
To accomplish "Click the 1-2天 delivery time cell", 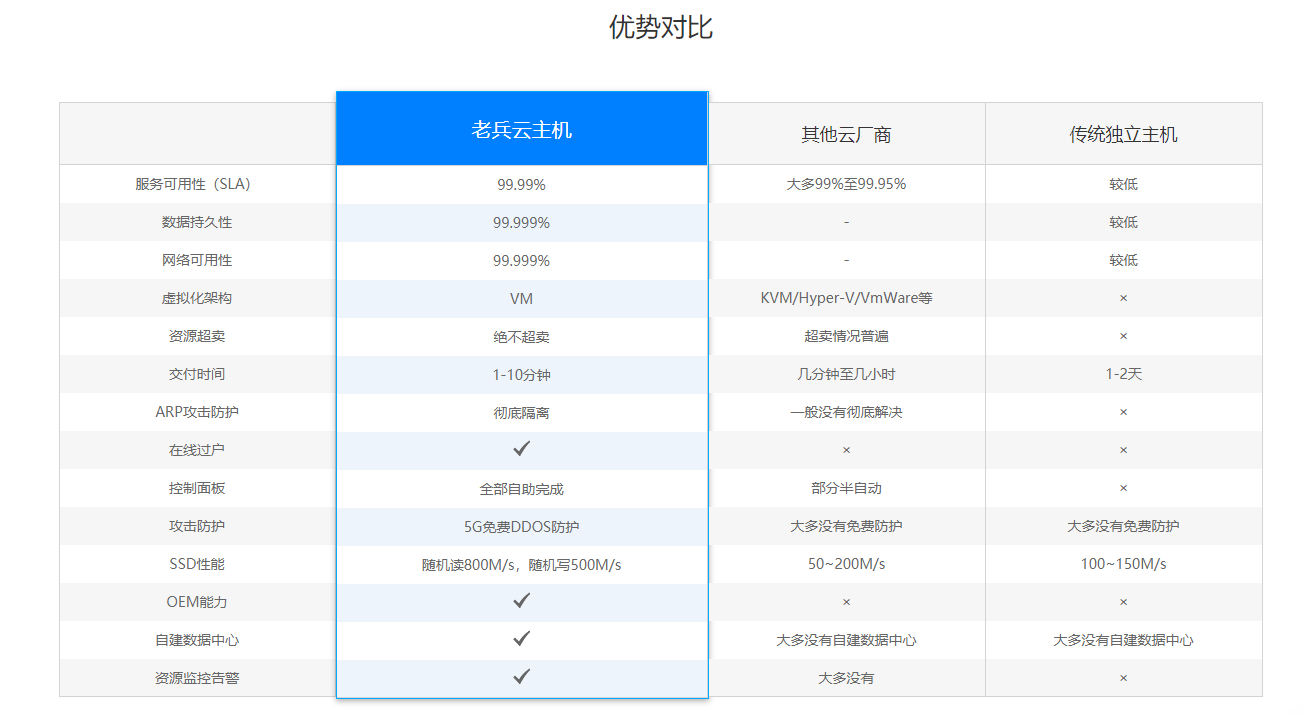I will [x=1123, y=374].
